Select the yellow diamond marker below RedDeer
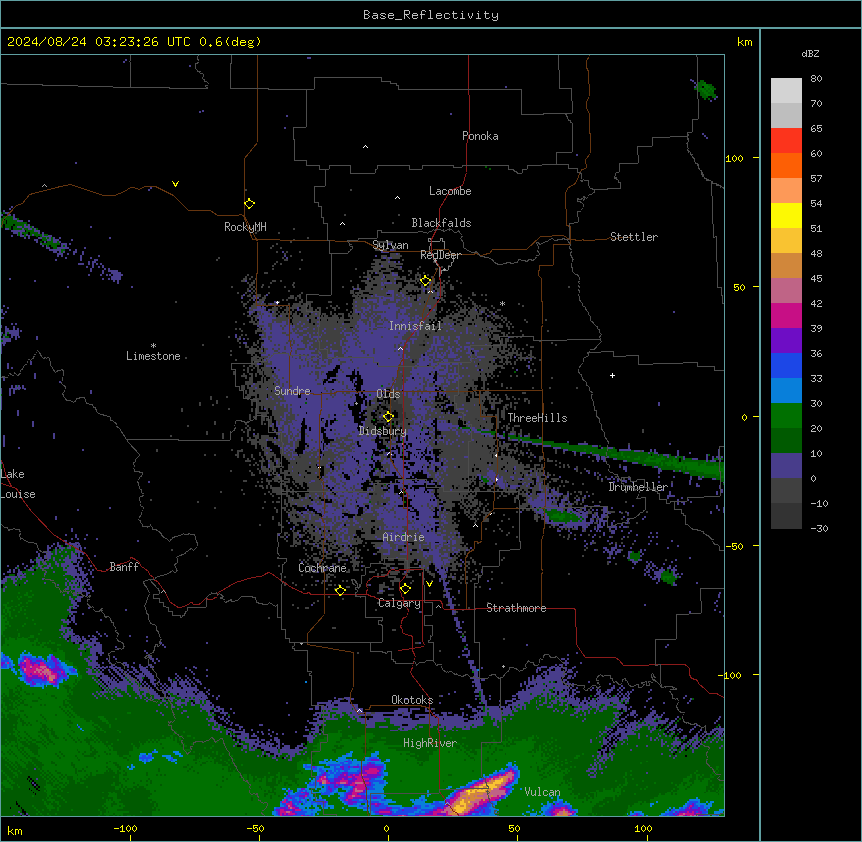862x842 pixels. point(426,281)
